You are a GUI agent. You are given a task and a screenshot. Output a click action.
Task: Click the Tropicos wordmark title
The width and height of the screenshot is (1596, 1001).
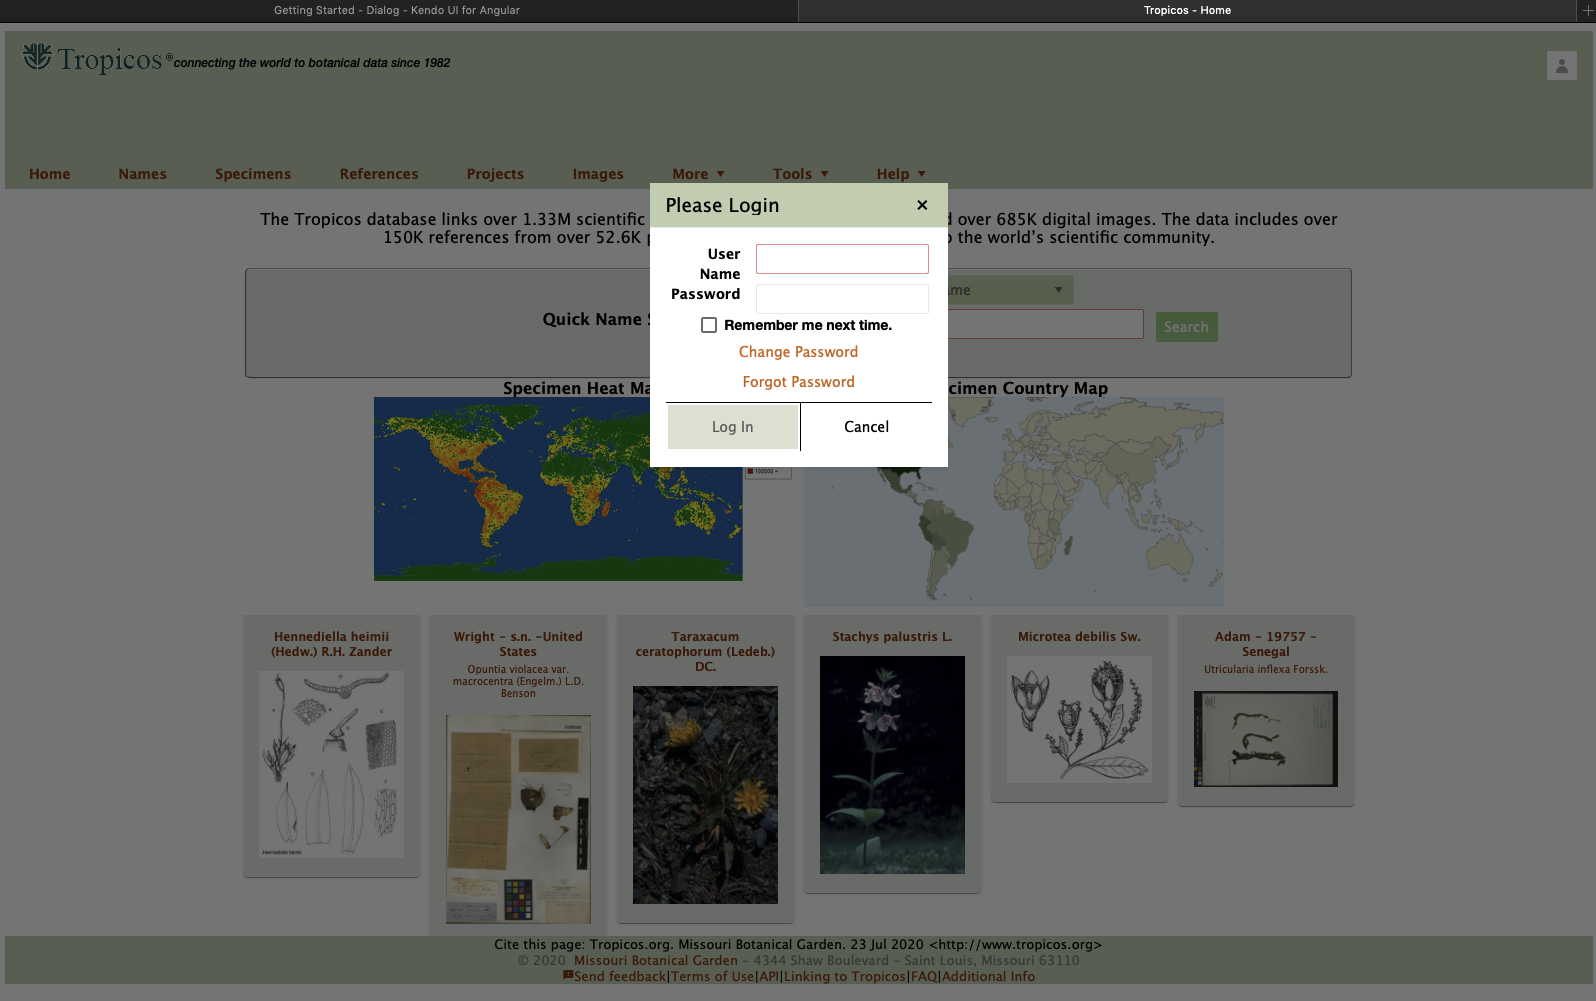click(110, 60)
